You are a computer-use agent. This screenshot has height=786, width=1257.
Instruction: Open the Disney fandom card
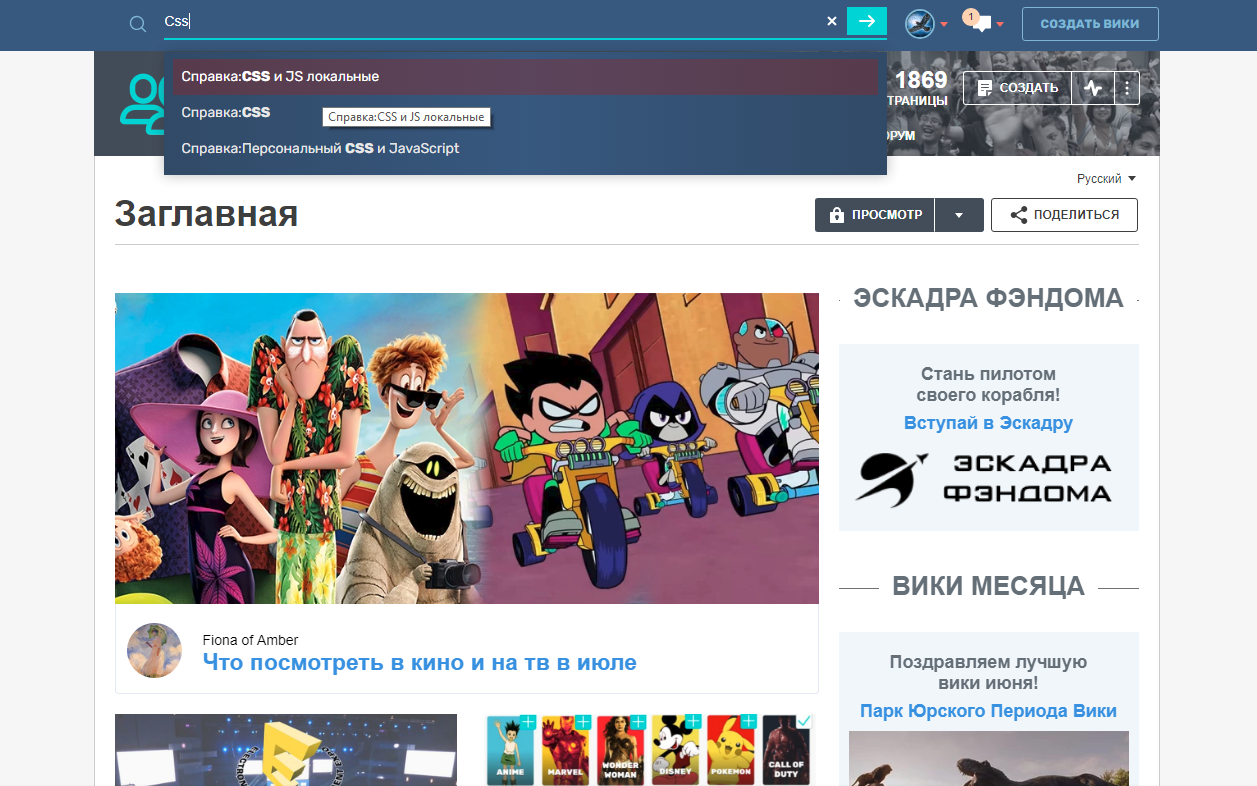(675, 750)
